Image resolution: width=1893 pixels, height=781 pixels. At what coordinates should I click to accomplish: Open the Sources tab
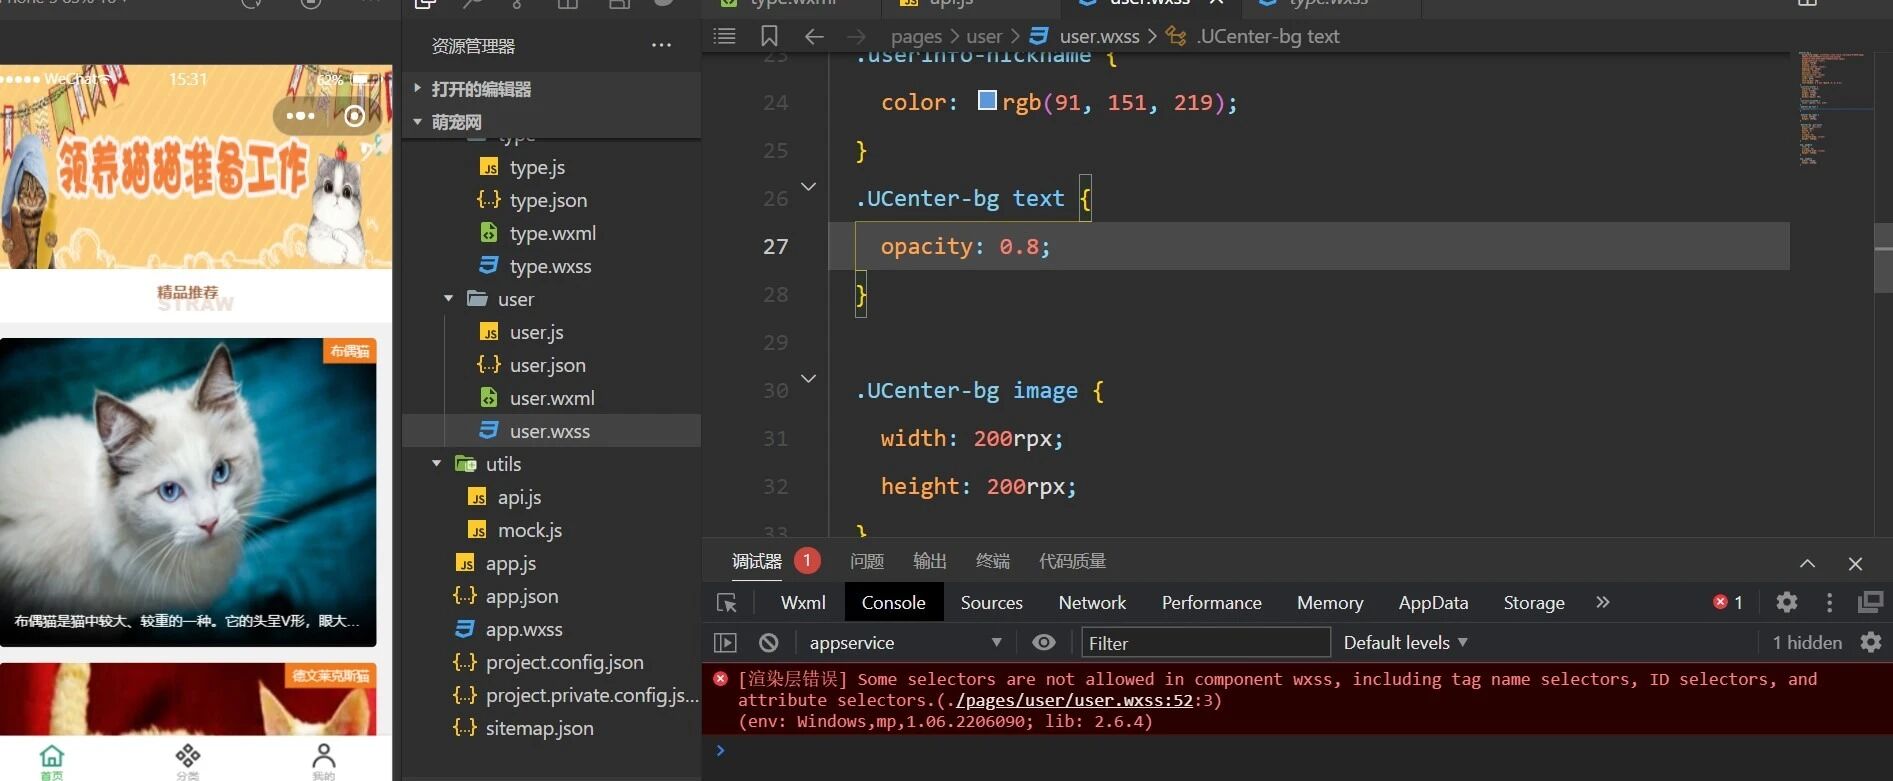(x=992, y=602)
